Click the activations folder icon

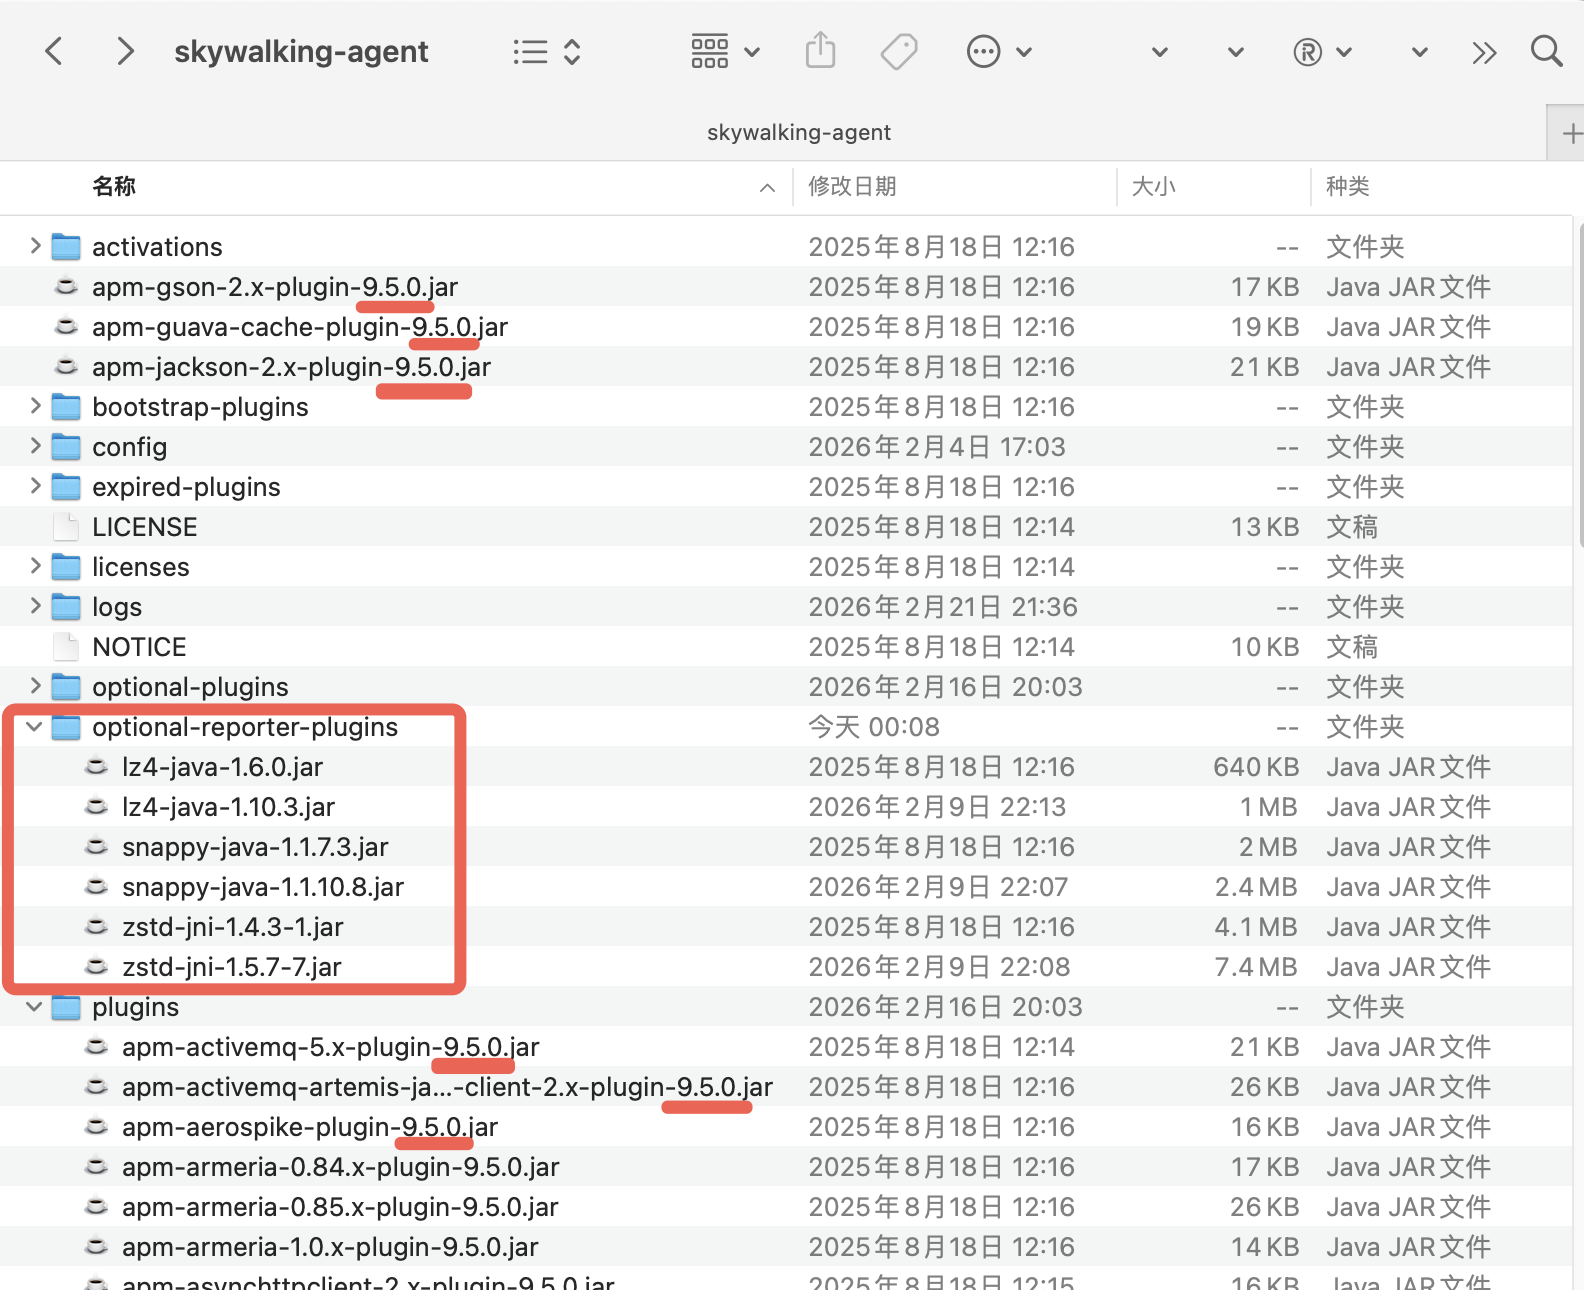coord(66,246)
